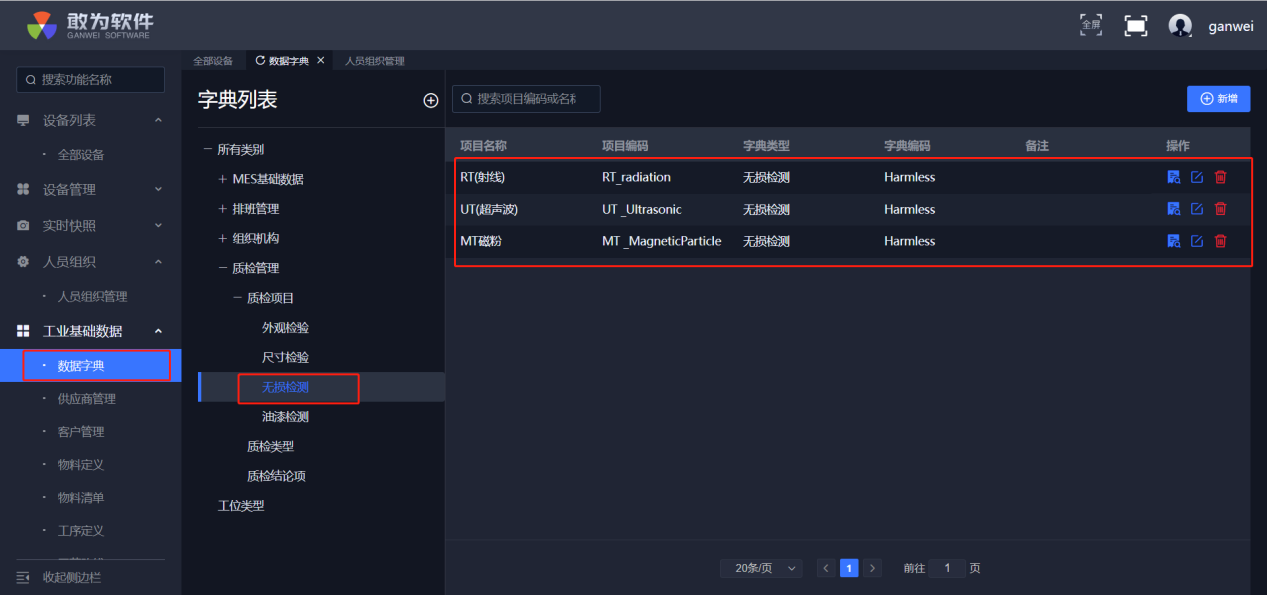Image resolution: width=1267 pixels, height=595 pixels.
Task: Click the screen expand frame icon
Action: 1136,26
